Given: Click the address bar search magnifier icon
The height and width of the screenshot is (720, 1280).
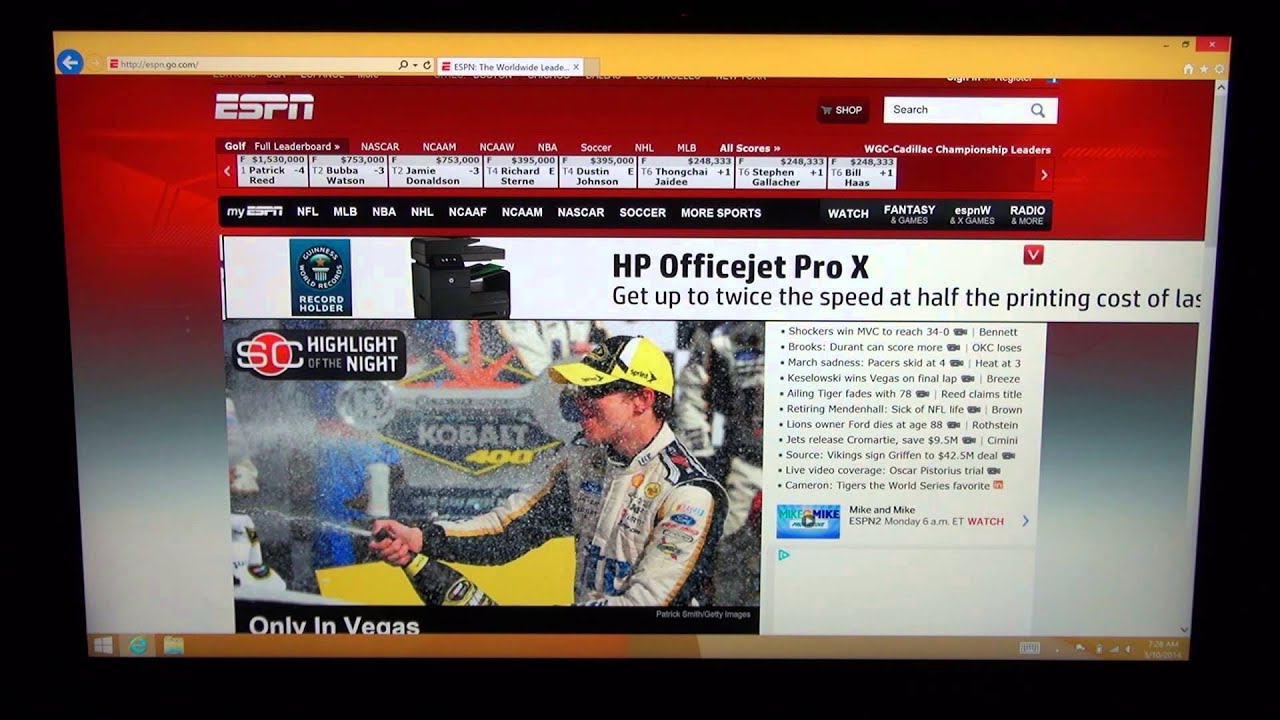Looking at the screenshot, I should pos(403,65).
